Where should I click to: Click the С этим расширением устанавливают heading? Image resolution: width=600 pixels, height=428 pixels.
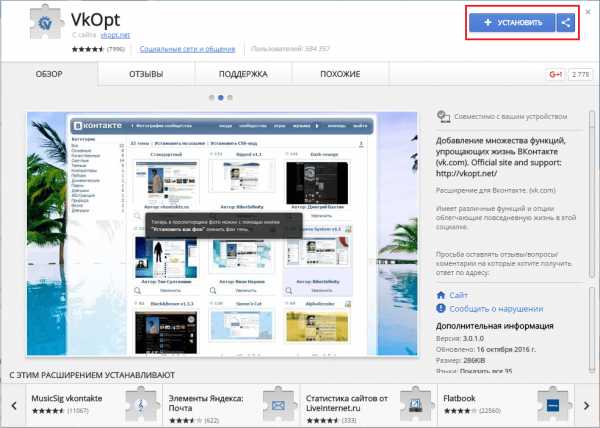click(92, 375)
